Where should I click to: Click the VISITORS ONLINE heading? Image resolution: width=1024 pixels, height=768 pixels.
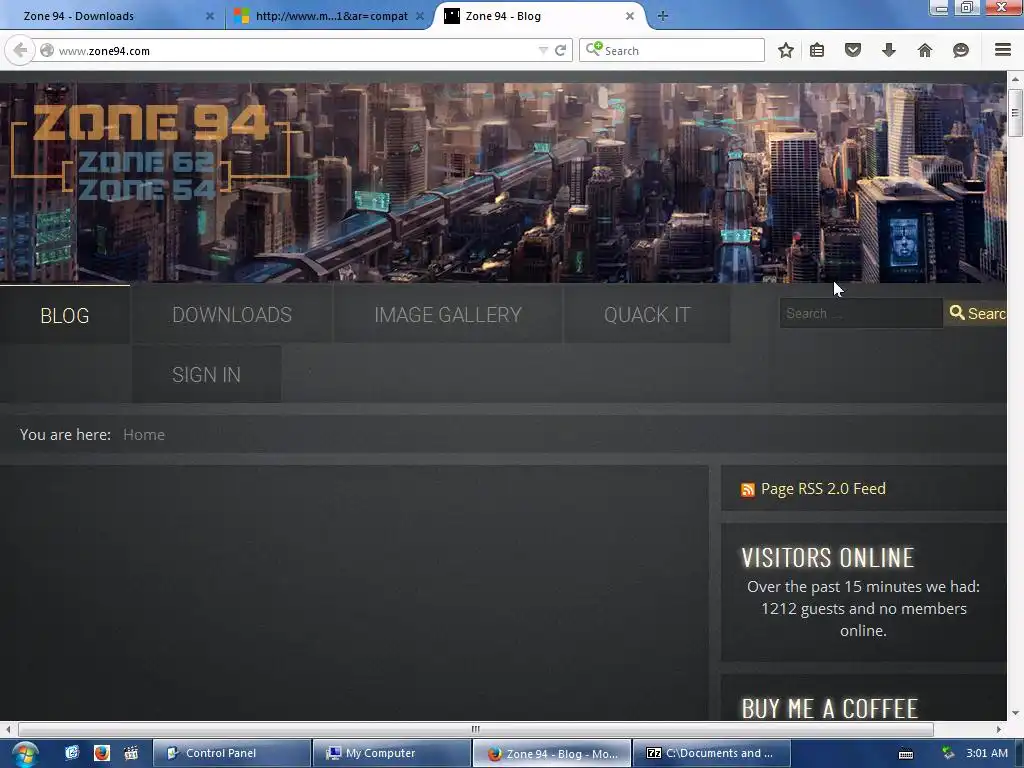click(827, 558)
